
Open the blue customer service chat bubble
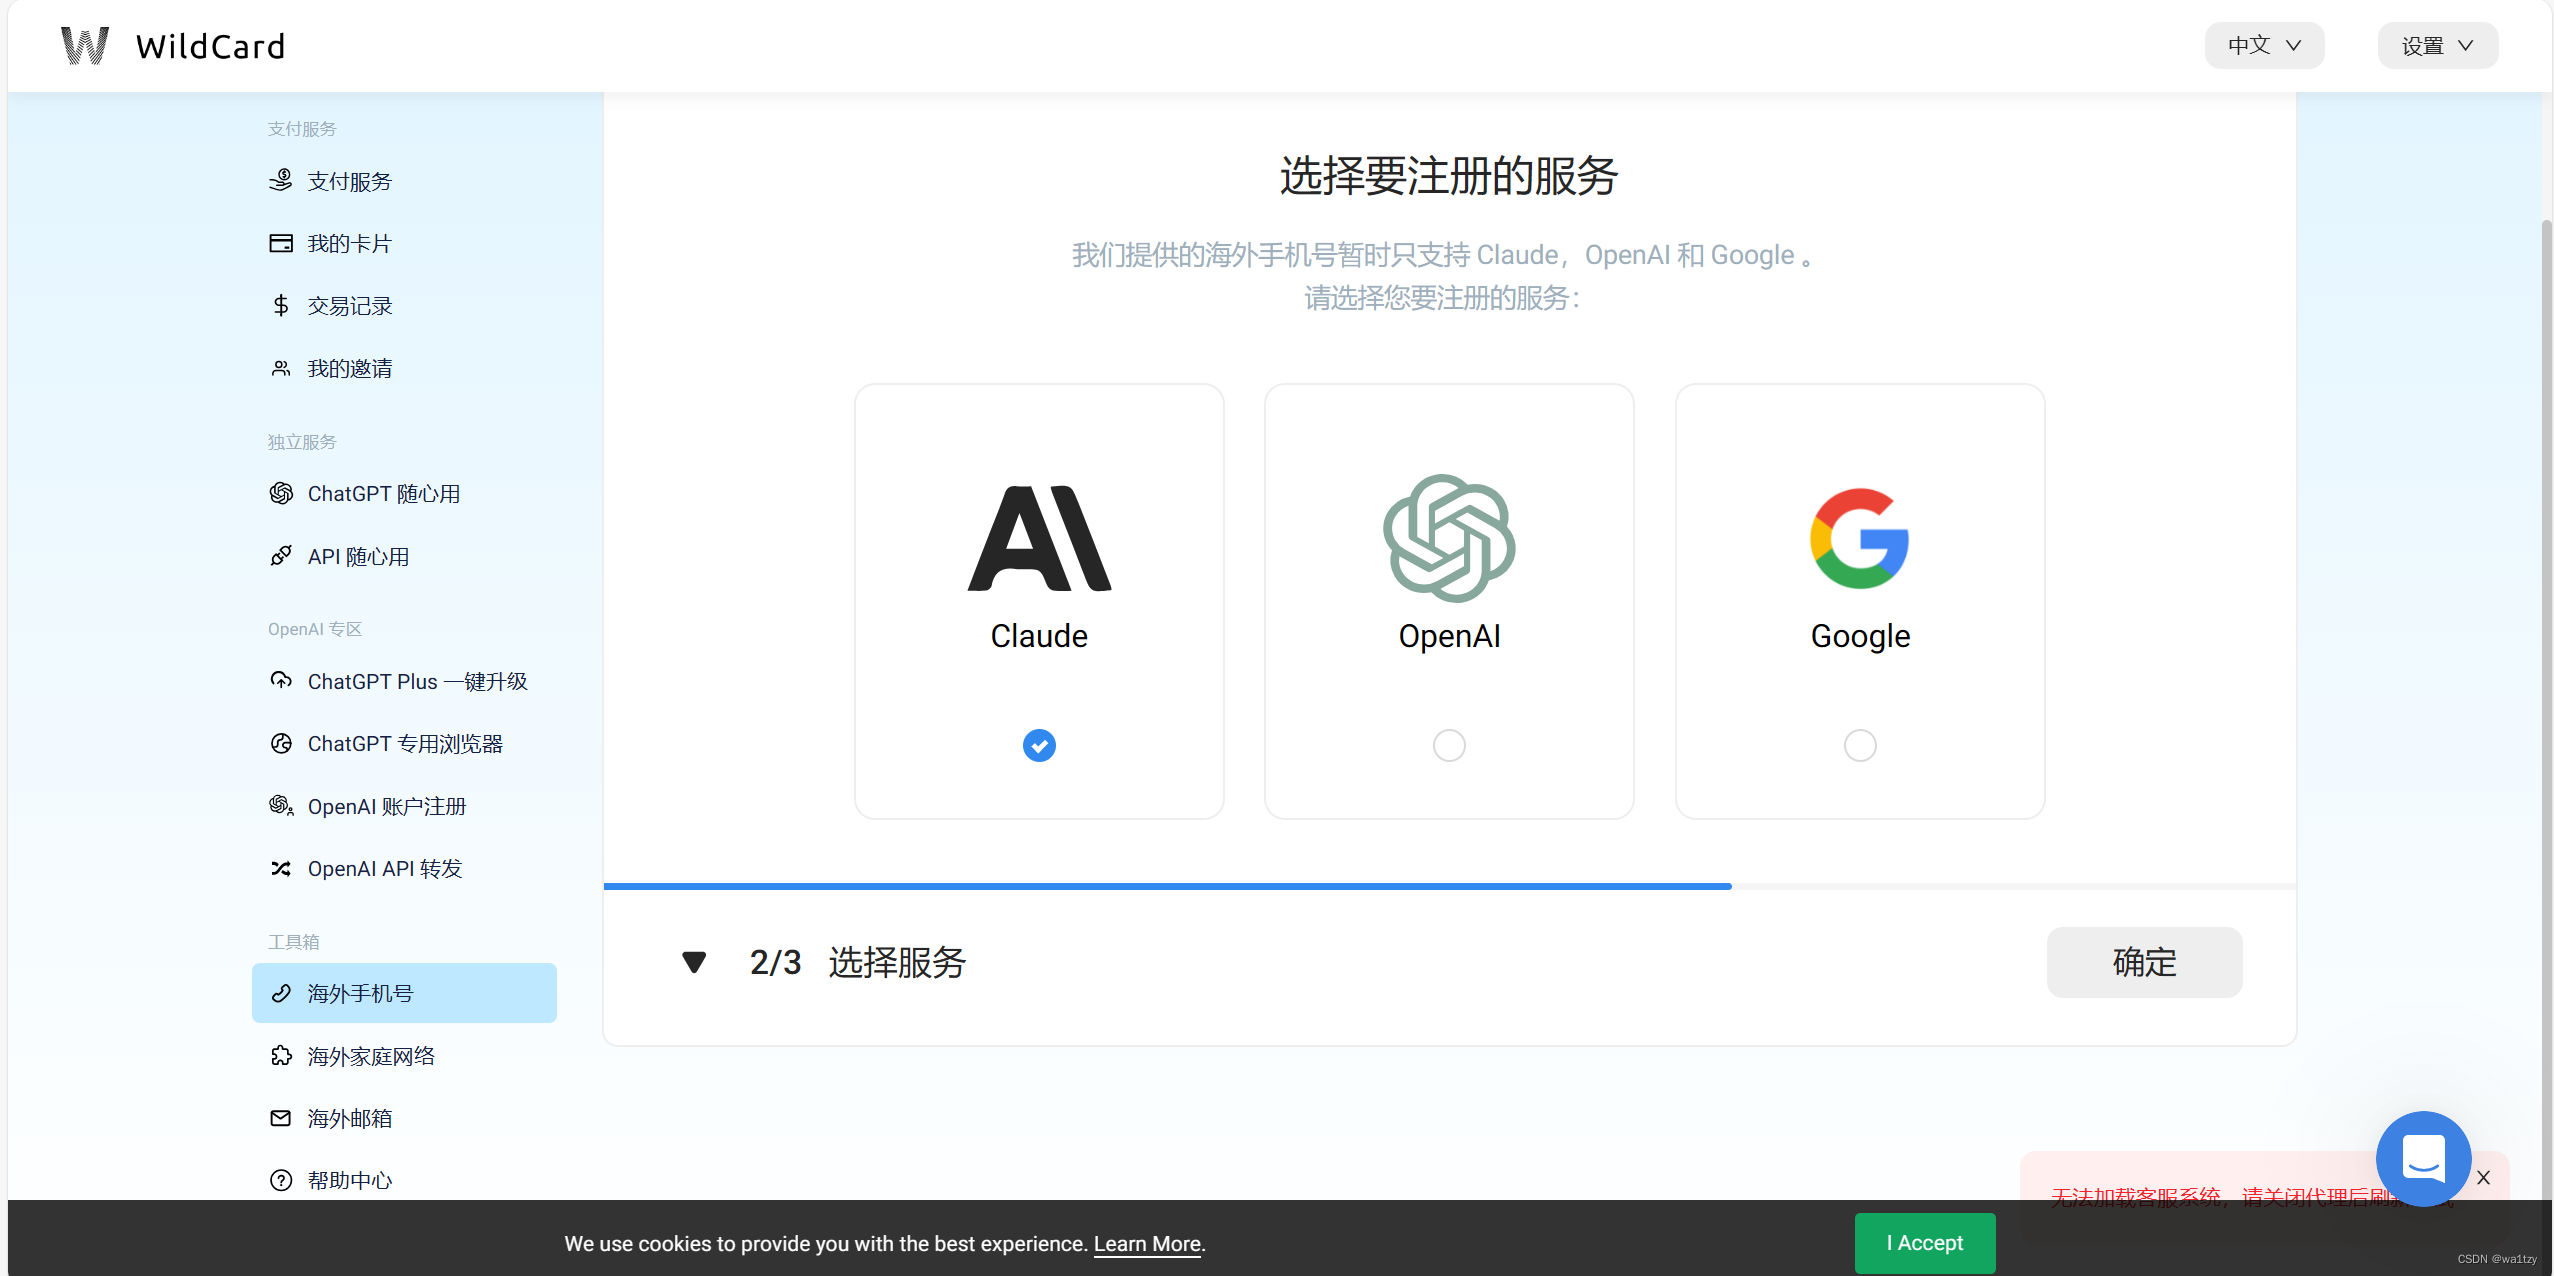coord(2423,1159)
